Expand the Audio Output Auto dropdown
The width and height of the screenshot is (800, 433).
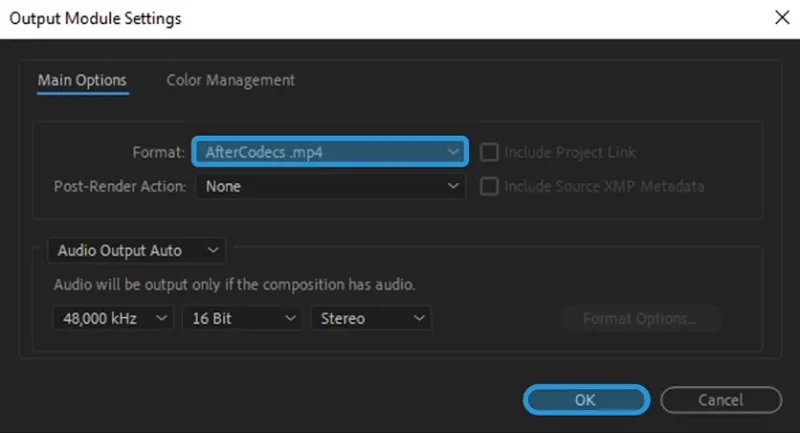click(136, 250)
